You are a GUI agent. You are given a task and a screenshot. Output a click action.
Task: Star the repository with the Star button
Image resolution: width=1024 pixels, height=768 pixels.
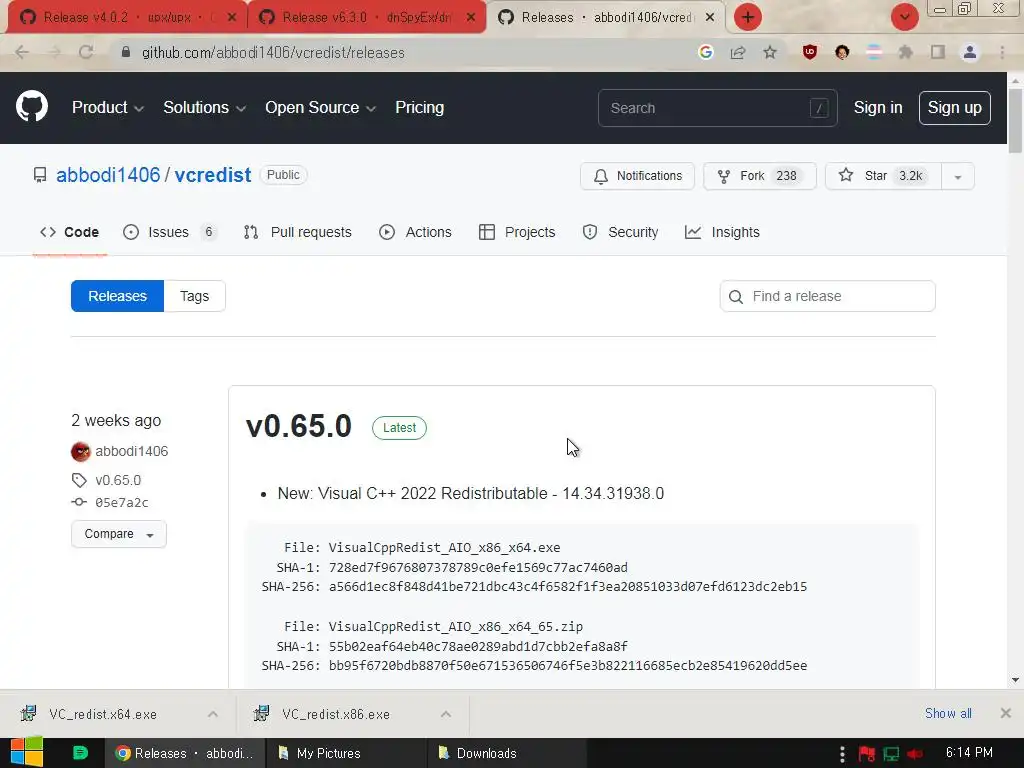pyautogui.click(x=883, y=176)
